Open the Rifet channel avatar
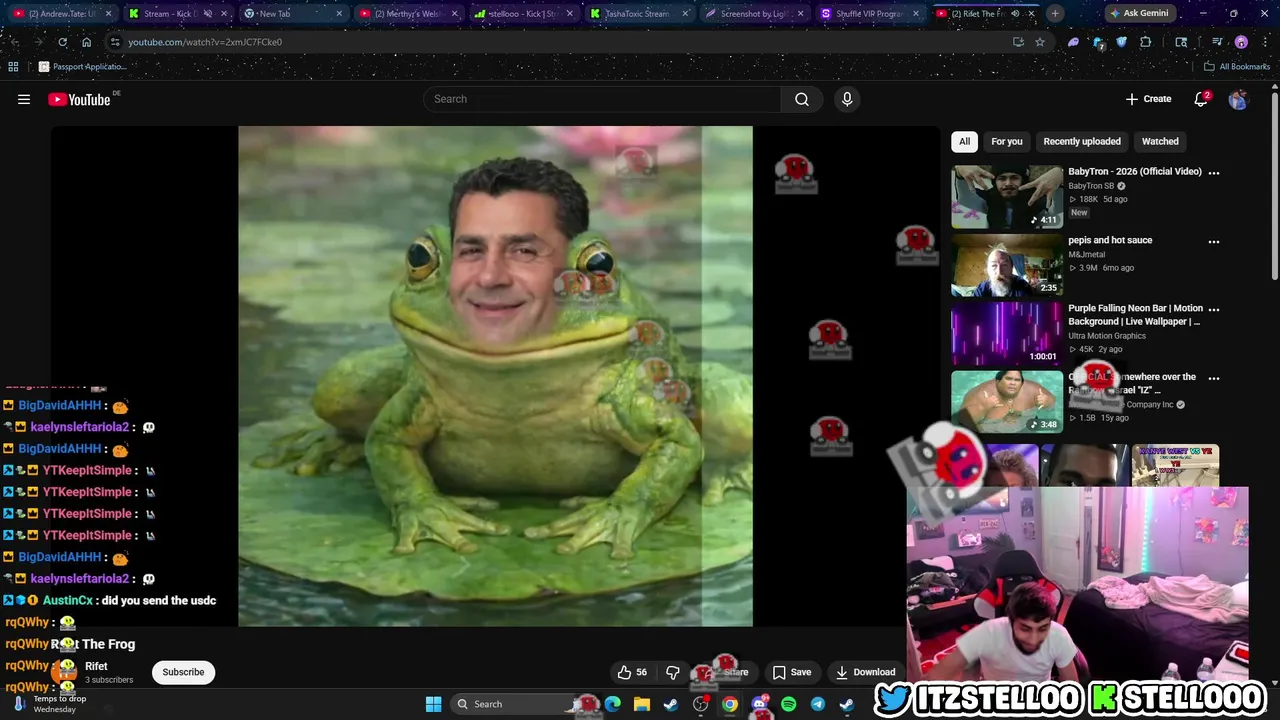The height and width of the screenshot is (720, 1280). (x=66, y=672)
